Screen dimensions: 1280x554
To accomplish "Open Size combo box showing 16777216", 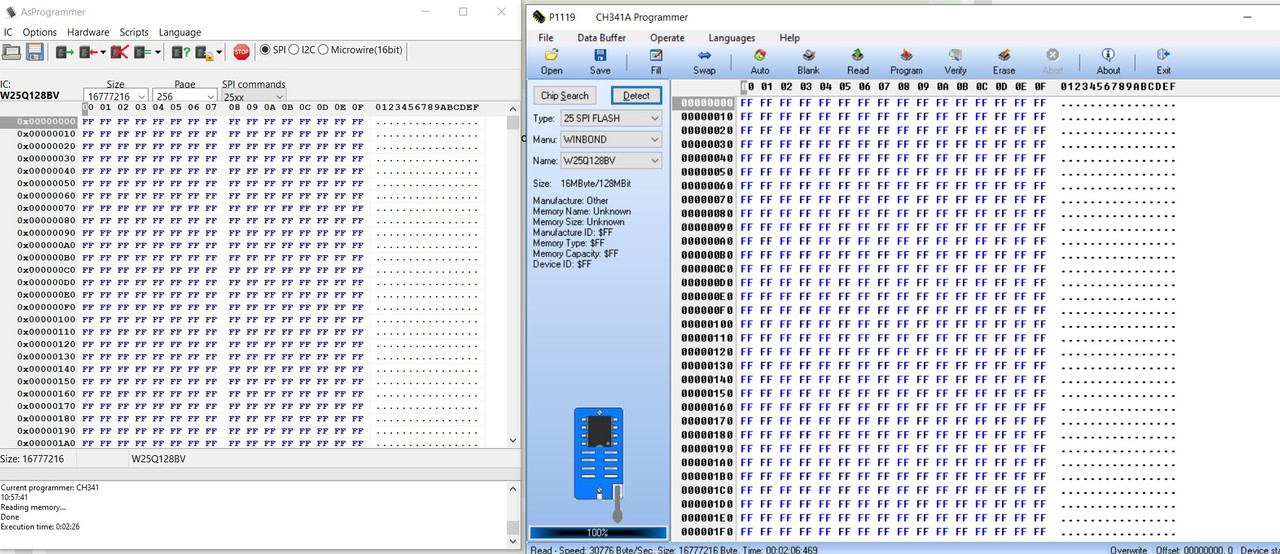I will click(x=115, y=97).
